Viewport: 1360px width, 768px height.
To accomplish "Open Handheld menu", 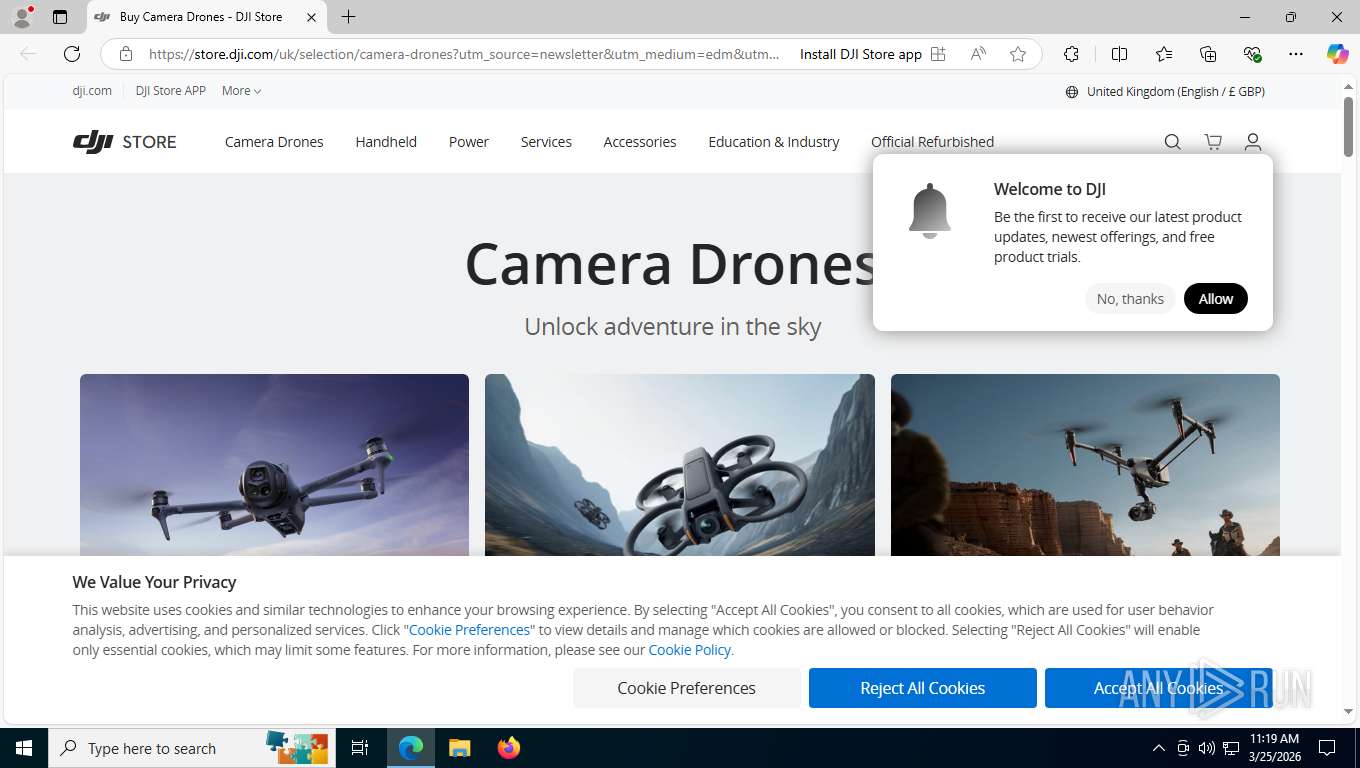I will coord(386,142).
